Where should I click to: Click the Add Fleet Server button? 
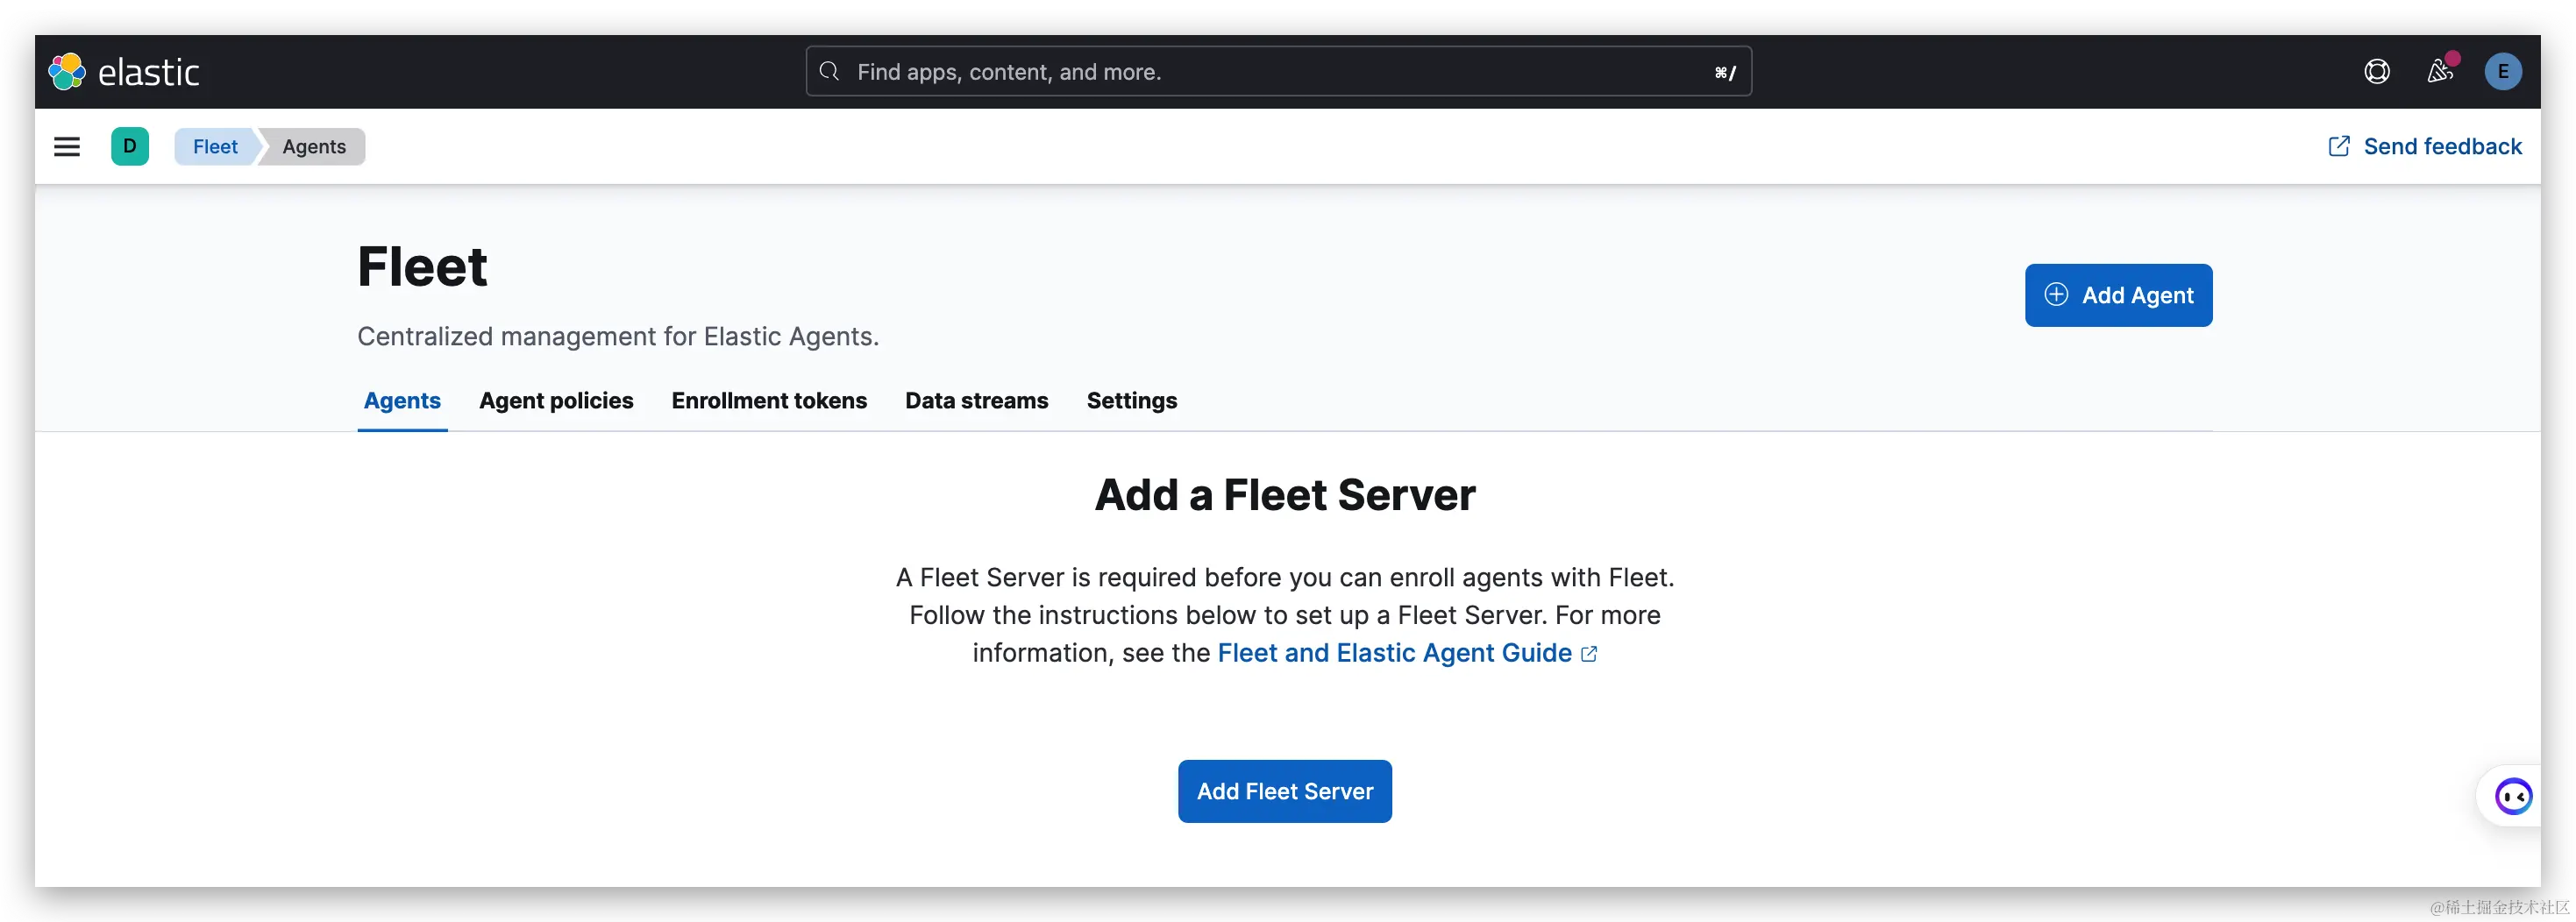pyautogui.click(x=1284, y=791)
